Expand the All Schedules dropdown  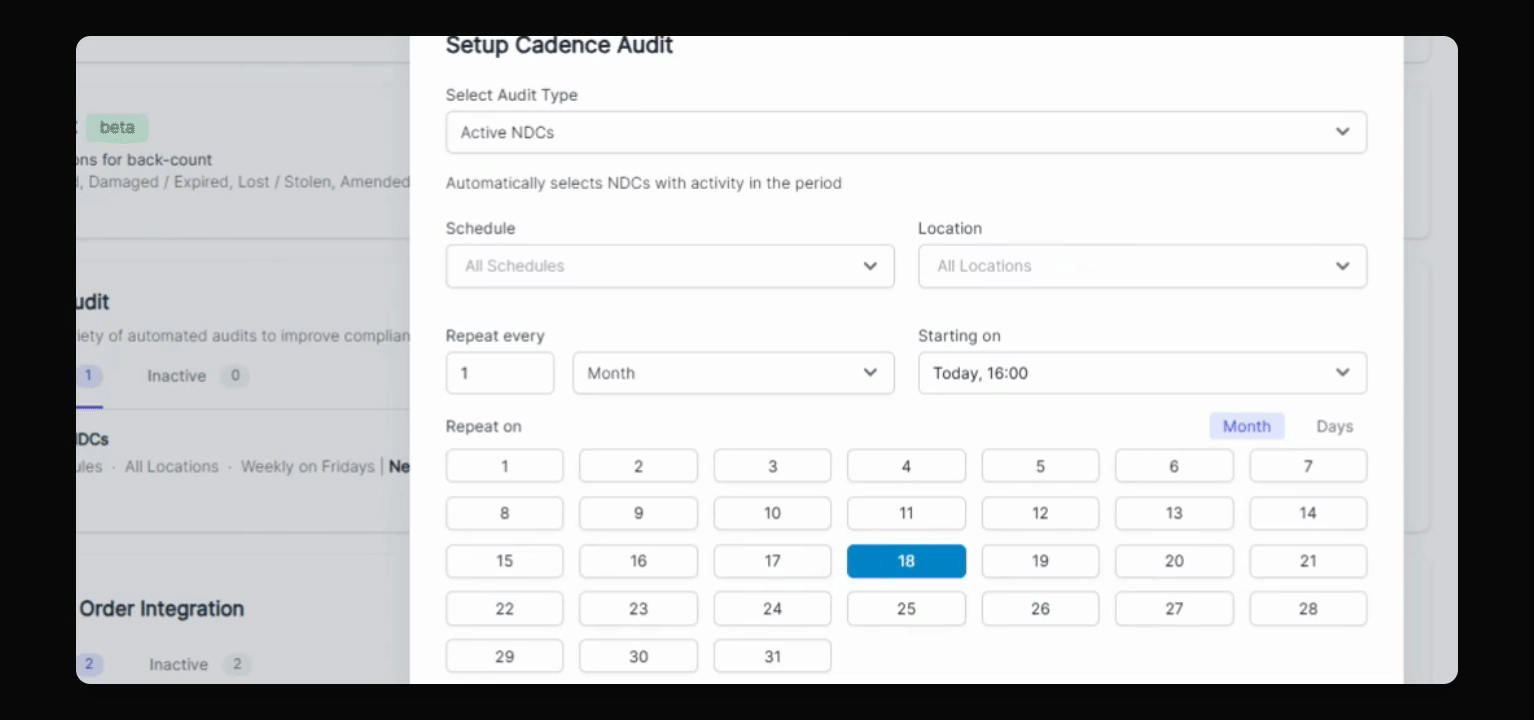670,266
